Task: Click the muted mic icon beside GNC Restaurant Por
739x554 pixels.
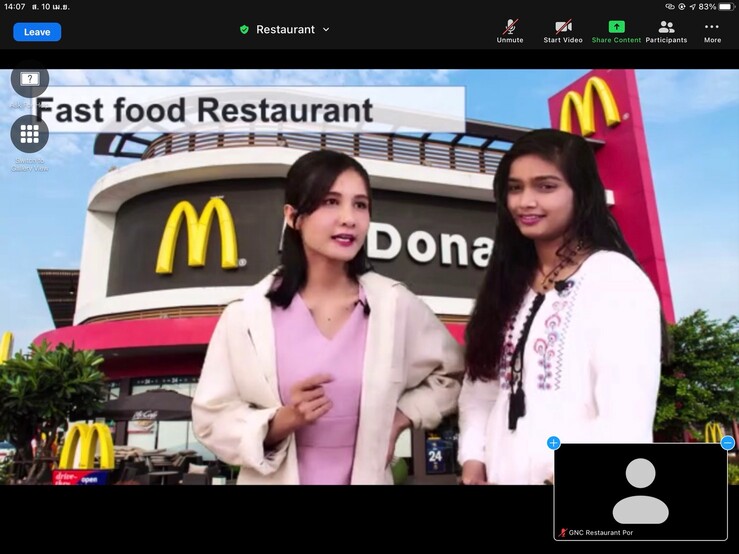Action: tap(563, 533)
